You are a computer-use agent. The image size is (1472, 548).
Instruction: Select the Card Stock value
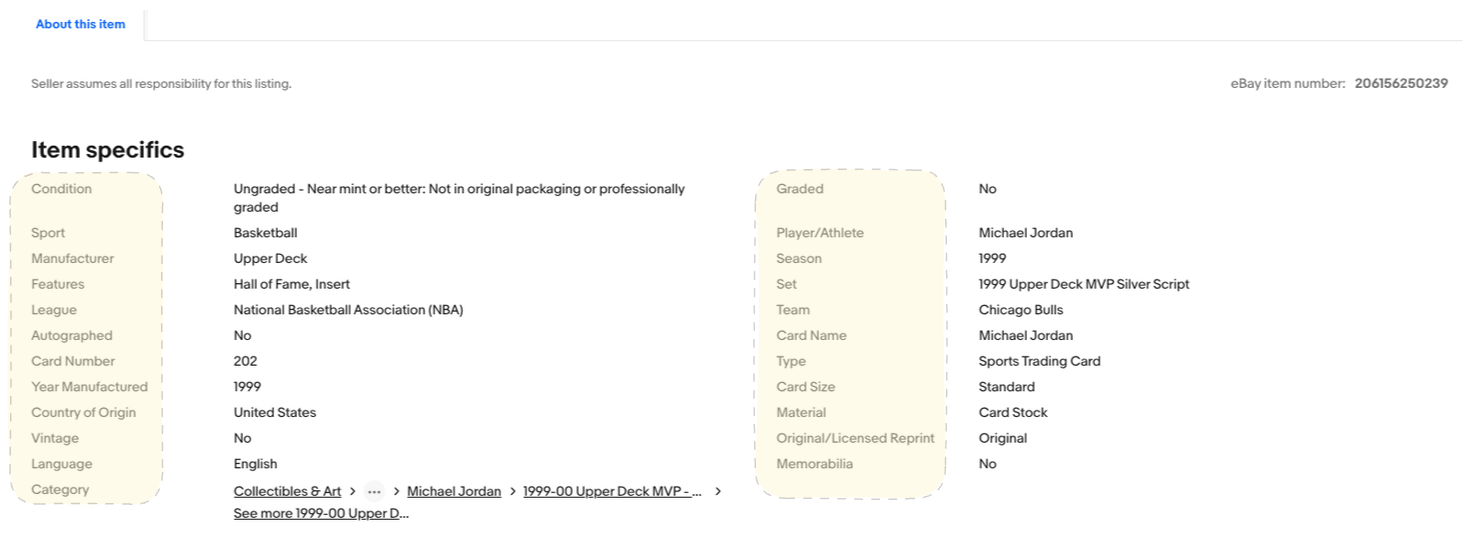(x=1013, y=413)
